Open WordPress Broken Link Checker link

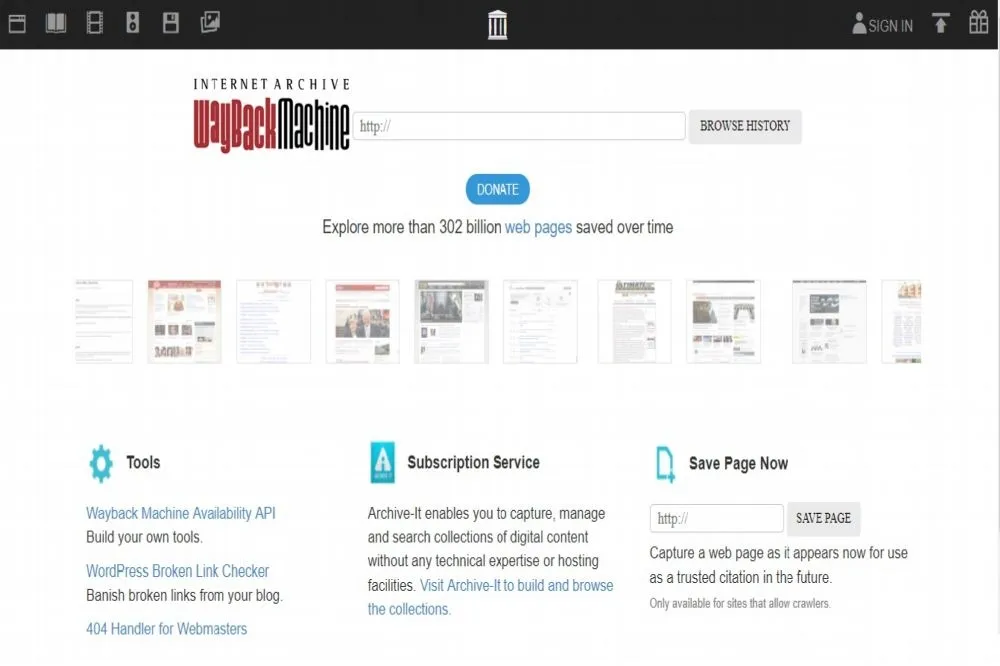tap(177, 571)
